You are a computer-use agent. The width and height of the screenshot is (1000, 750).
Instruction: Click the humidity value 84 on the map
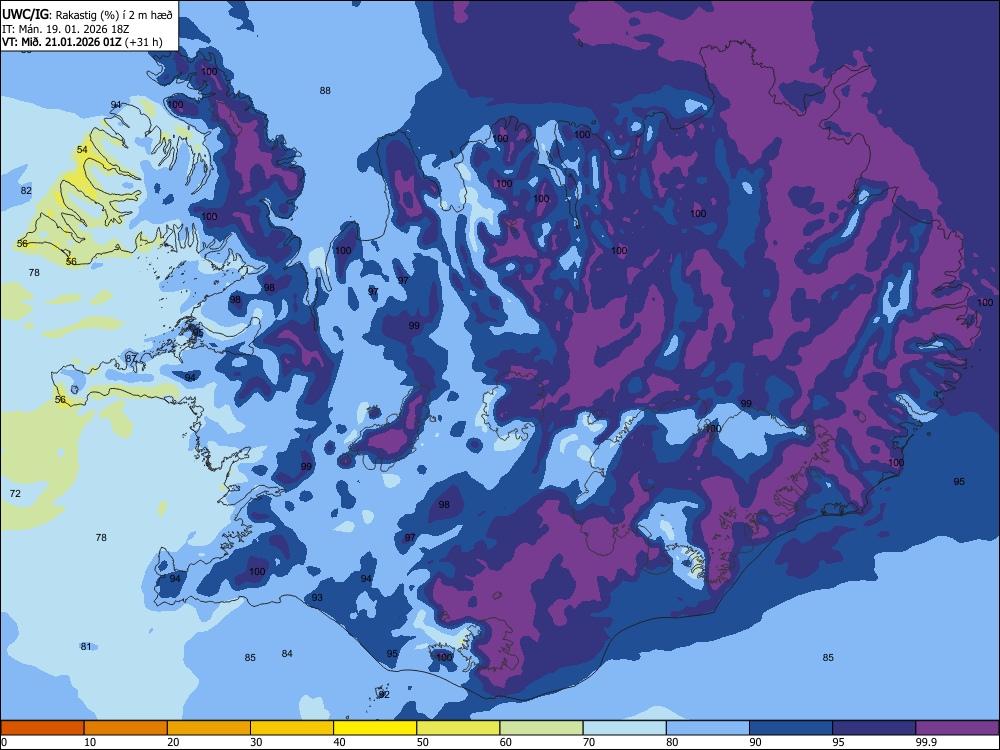tap(287, 654)
